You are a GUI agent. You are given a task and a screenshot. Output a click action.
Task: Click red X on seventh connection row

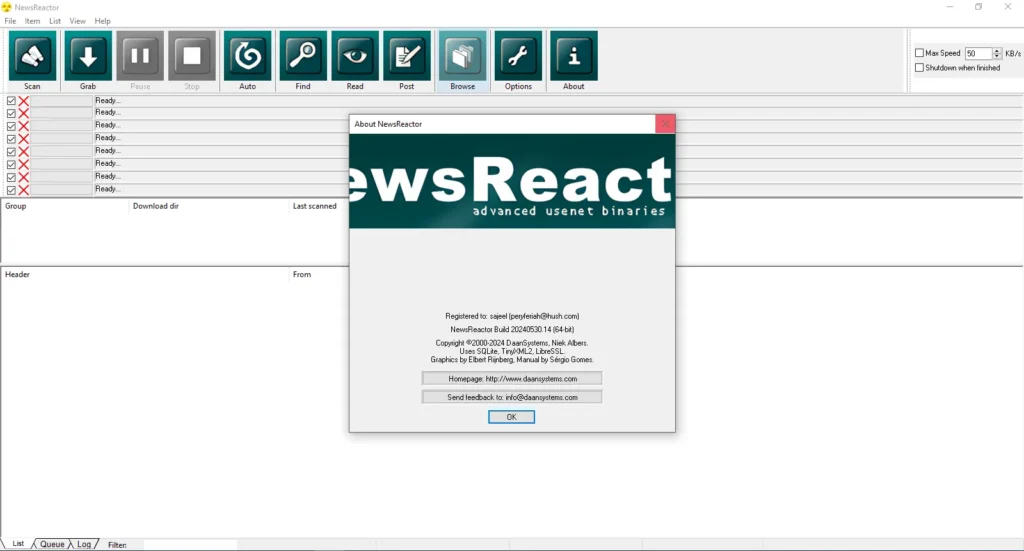tap(24, 177)
